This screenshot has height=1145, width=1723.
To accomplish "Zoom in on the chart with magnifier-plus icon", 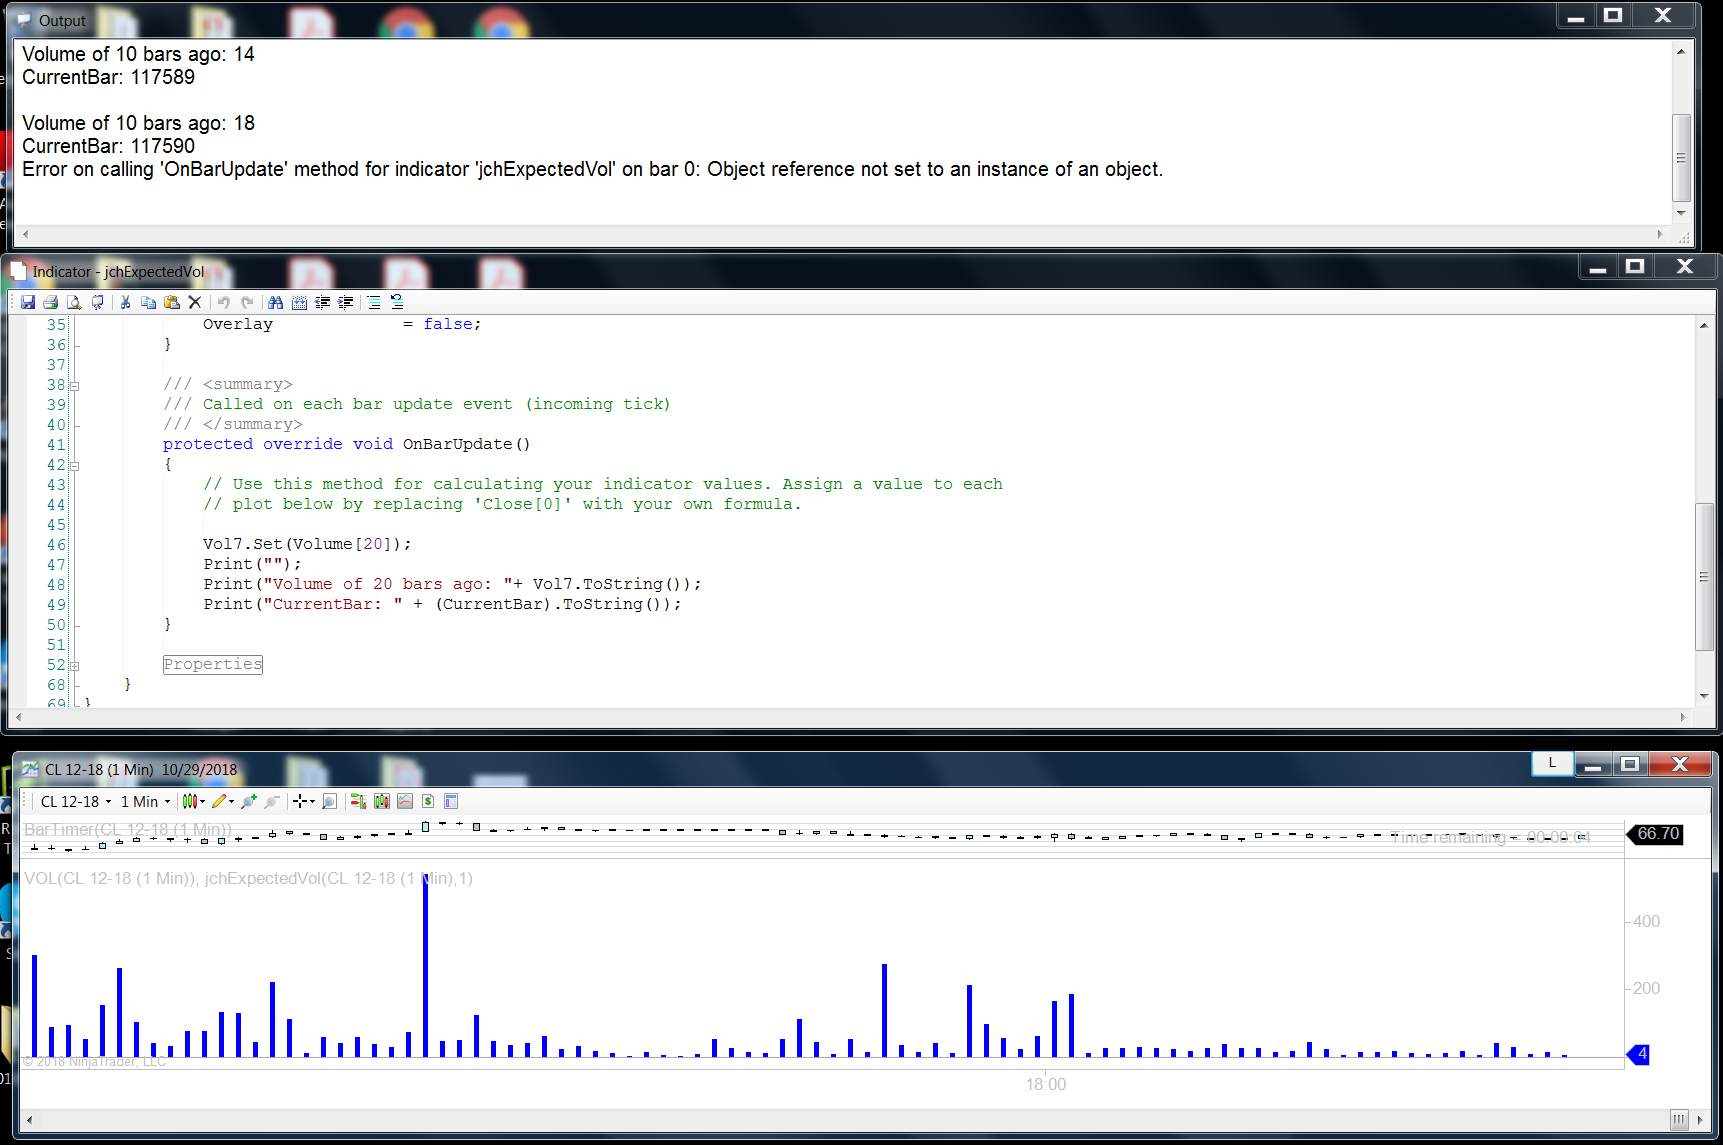I will coord(249,801).
